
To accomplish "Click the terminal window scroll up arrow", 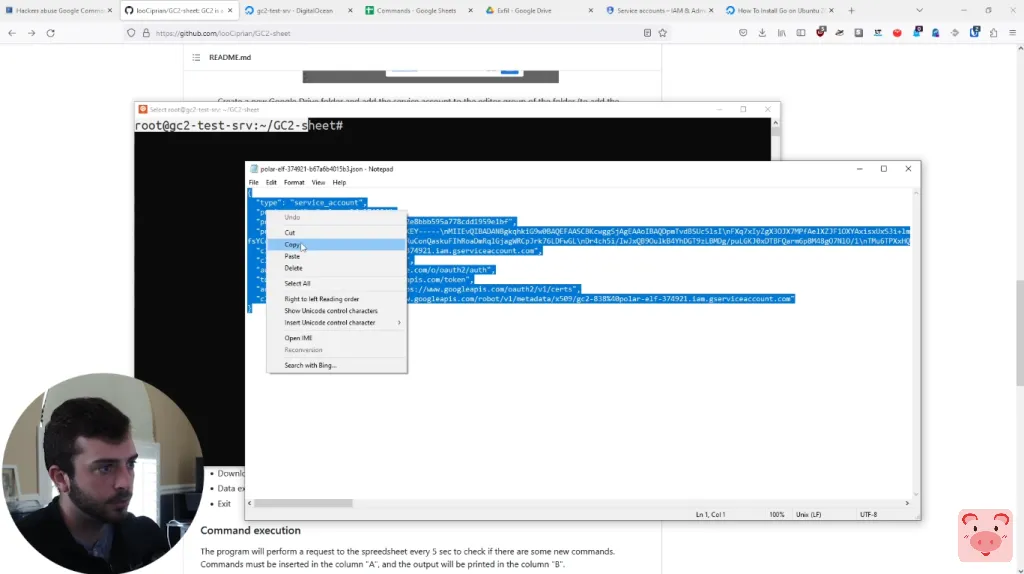I will pyautogui.click(x=775, y=123).
